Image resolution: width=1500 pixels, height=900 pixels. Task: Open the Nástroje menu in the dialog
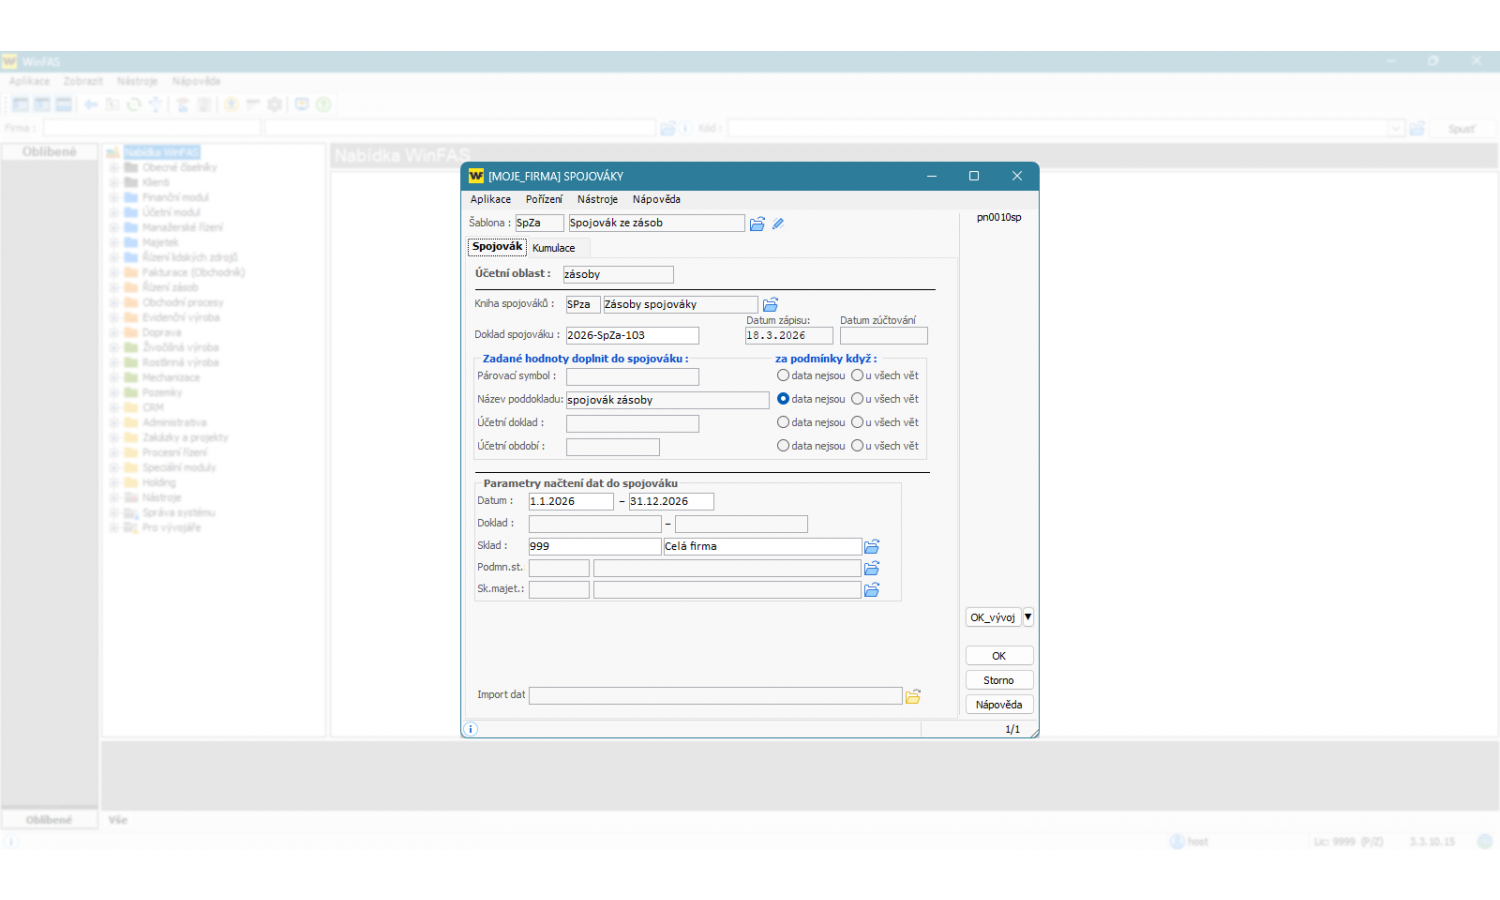(597, 200)
